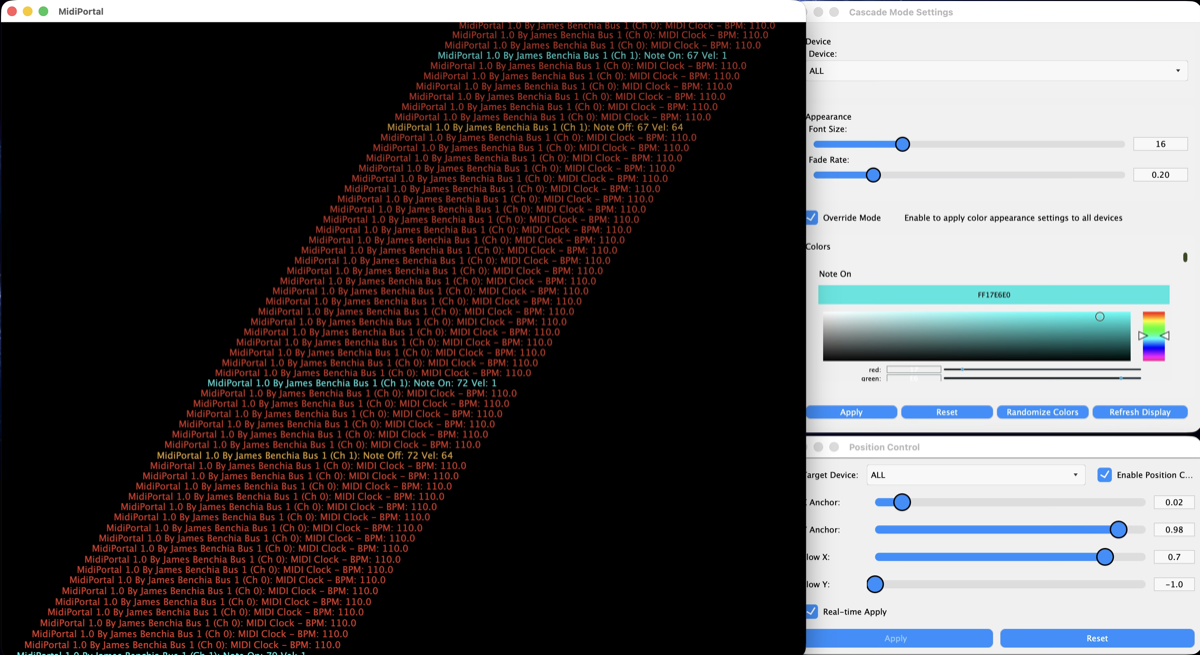Open the Device dropdown in Cascade Mode Settings
1200x655 pixels.
coord(997,71)
